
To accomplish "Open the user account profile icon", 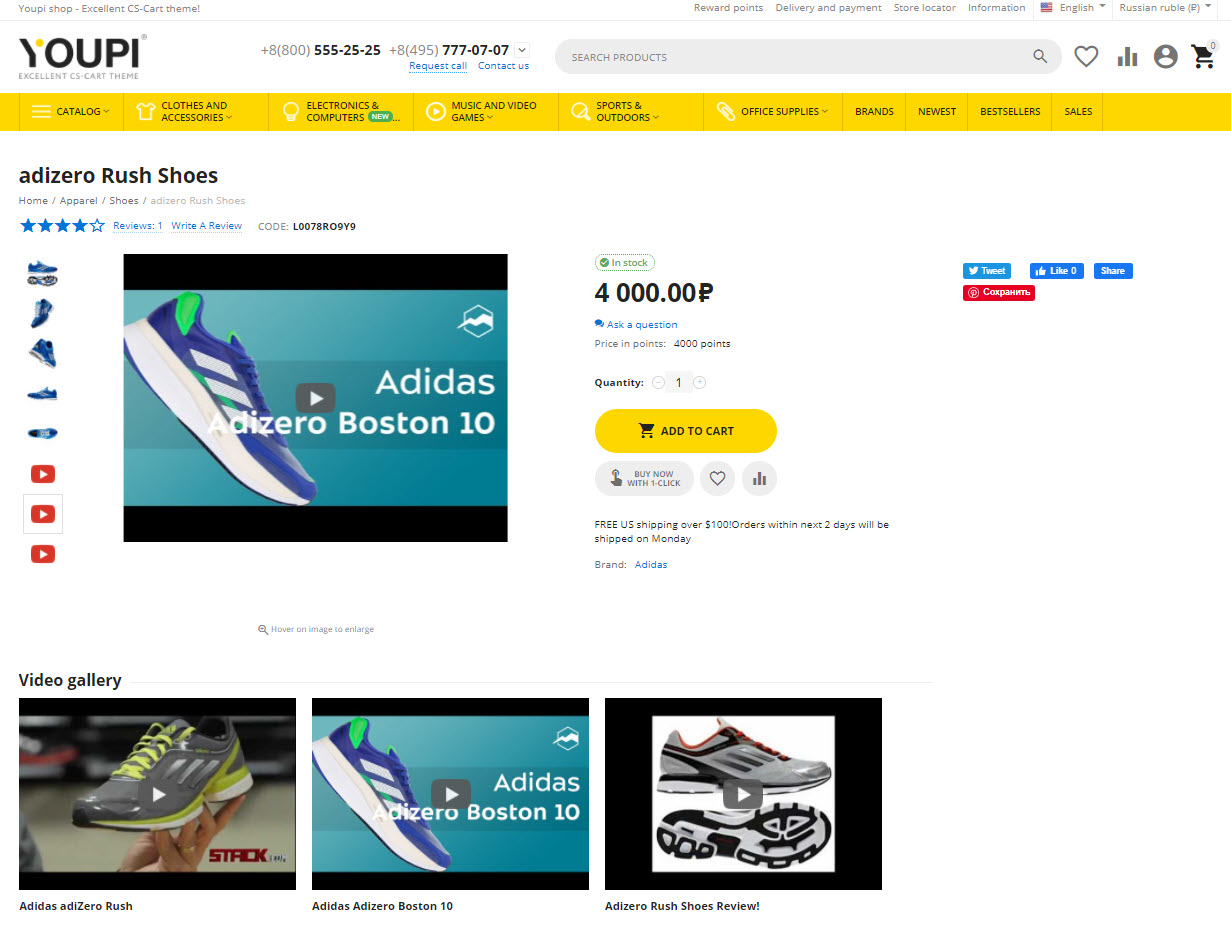I will point(1165,57).
